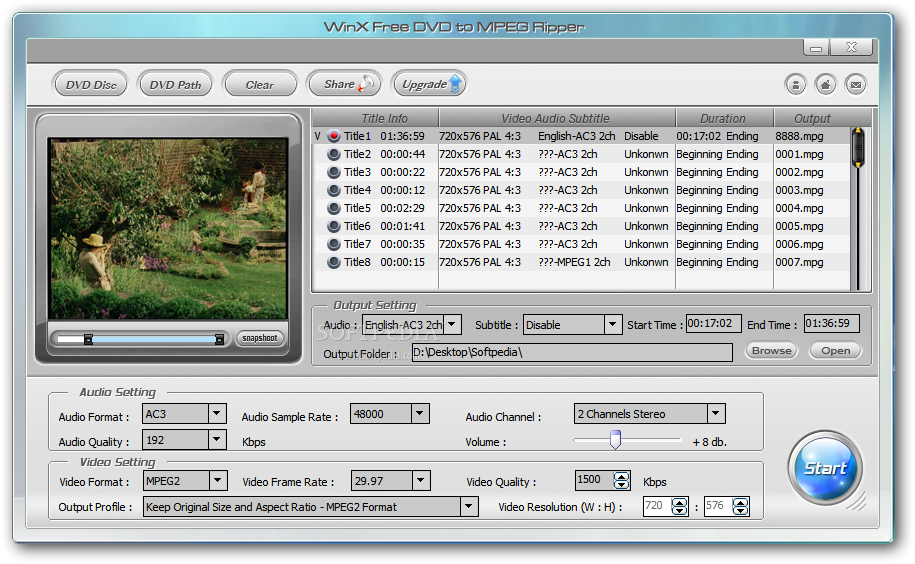The height and width of the screenshot is (564, 915).
Task: Expand the Audio Channel dropdown
Action: pyautogui.click(x=716, y=414)
